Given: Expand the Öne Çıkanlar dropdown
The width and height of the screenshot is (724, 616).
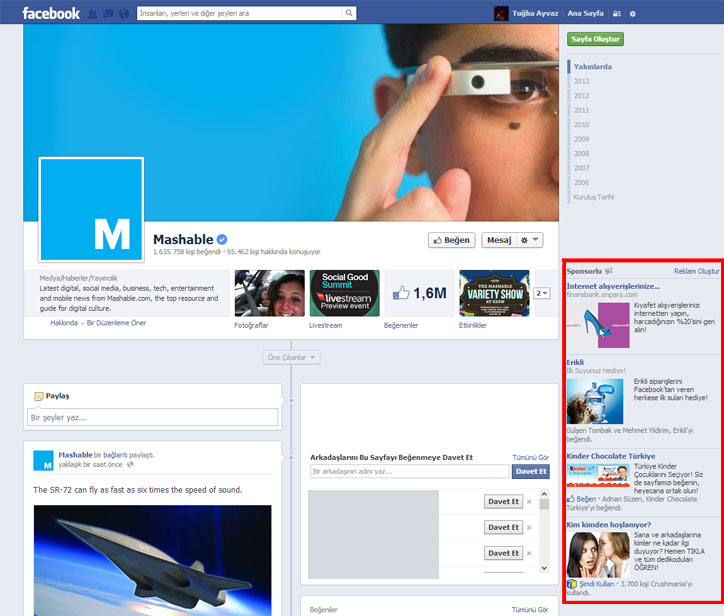Looking at the screenshot, I should (291, 357).
